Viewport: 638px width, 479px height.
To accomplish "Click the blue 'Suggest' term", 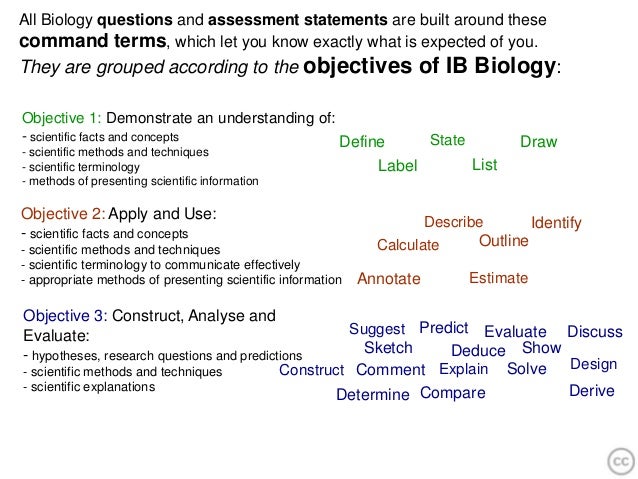I will pyautogui.click(x=377, y=329).
